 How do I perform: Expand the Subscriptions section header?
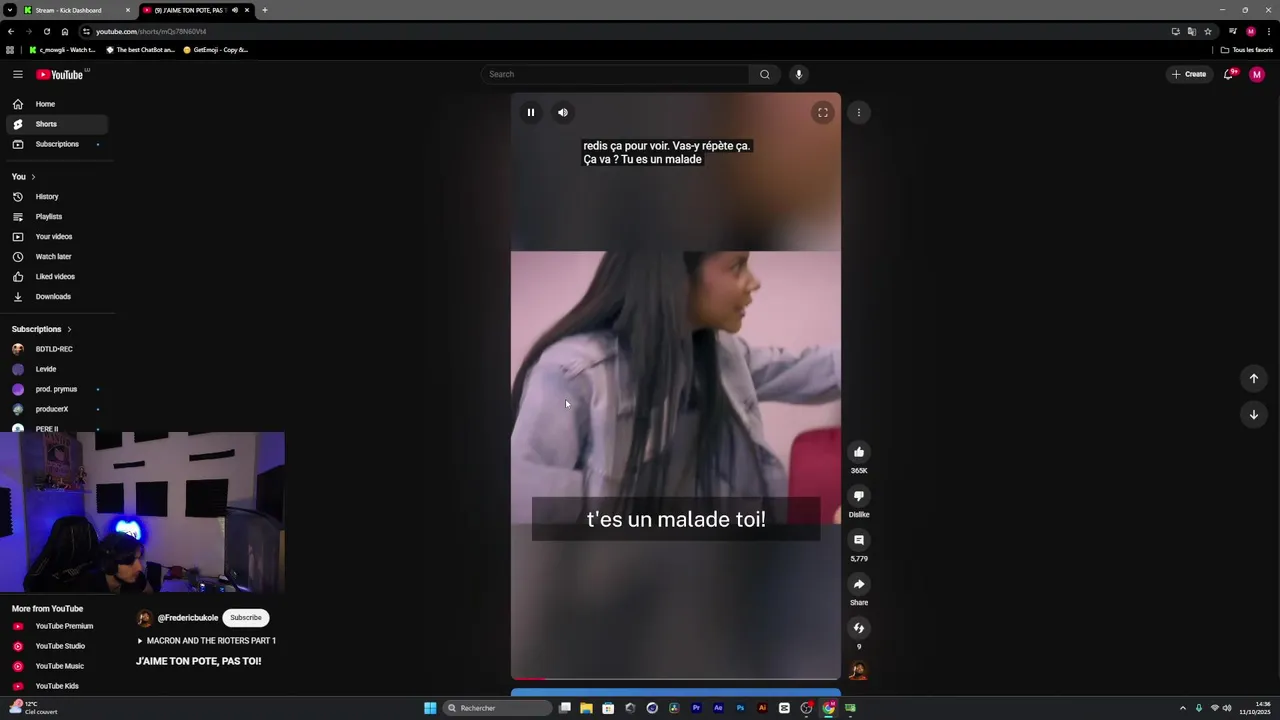pos(42,329)
